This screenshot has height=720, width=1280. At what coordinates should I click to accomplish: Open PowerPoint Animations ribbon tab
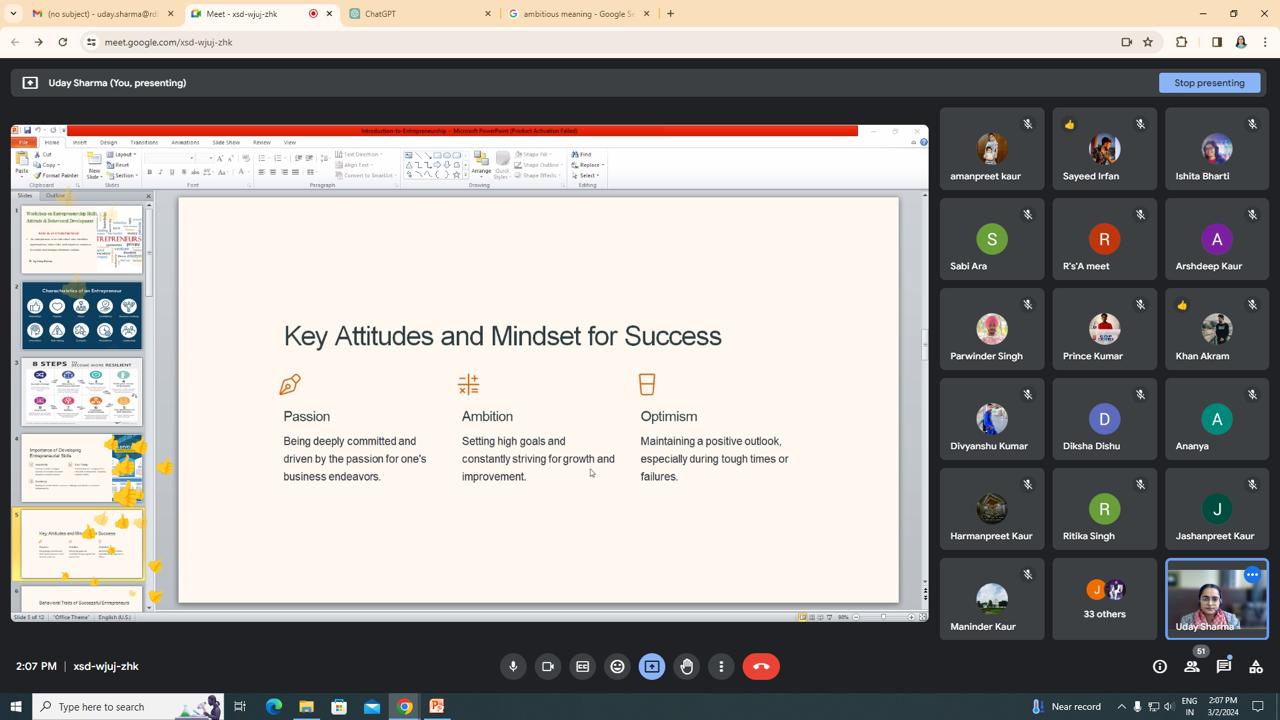(185, 142)
